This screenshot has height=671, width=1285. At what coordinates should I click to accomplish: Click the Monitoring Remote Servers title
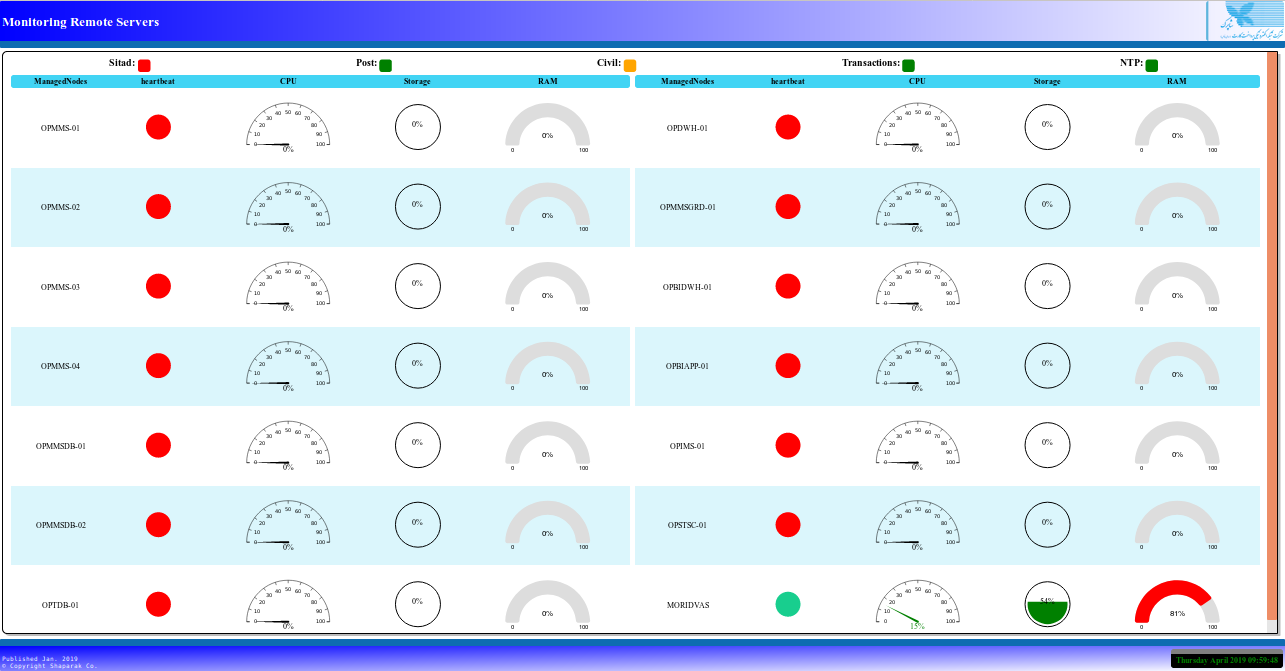point(81,22)
